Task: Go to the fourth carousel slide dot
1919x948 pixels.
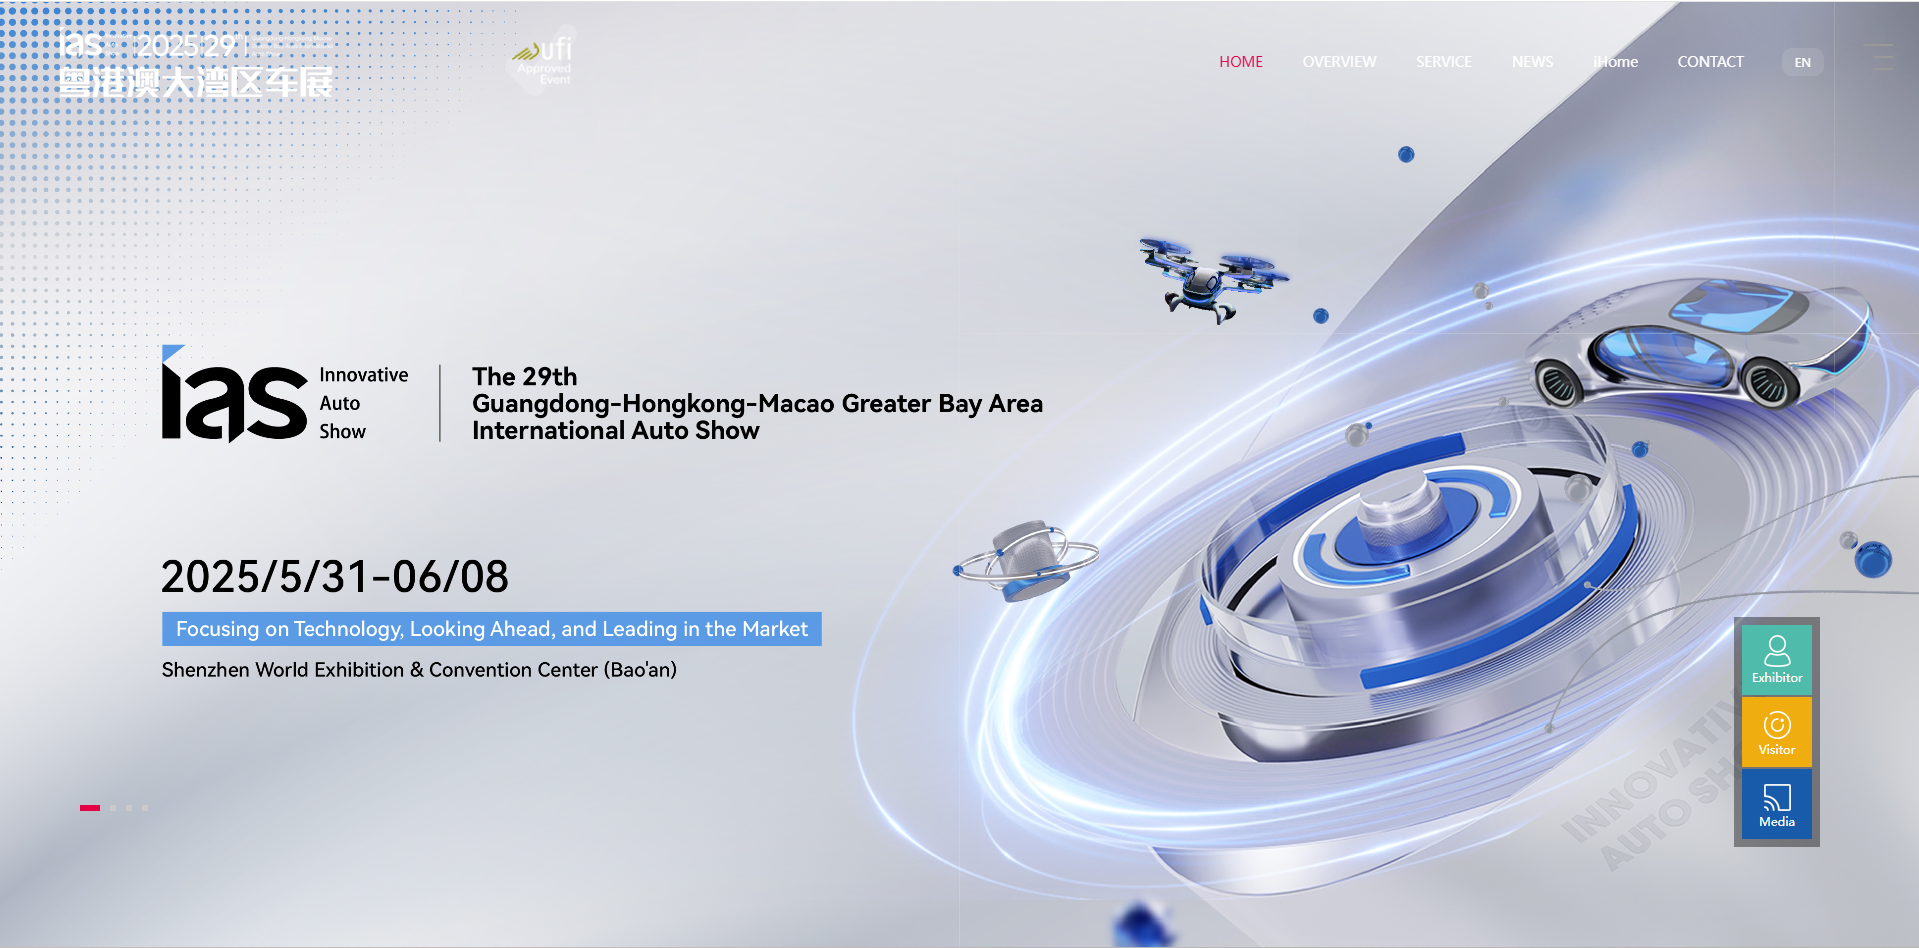Action: pyautogui.click(x=145, y=808)
